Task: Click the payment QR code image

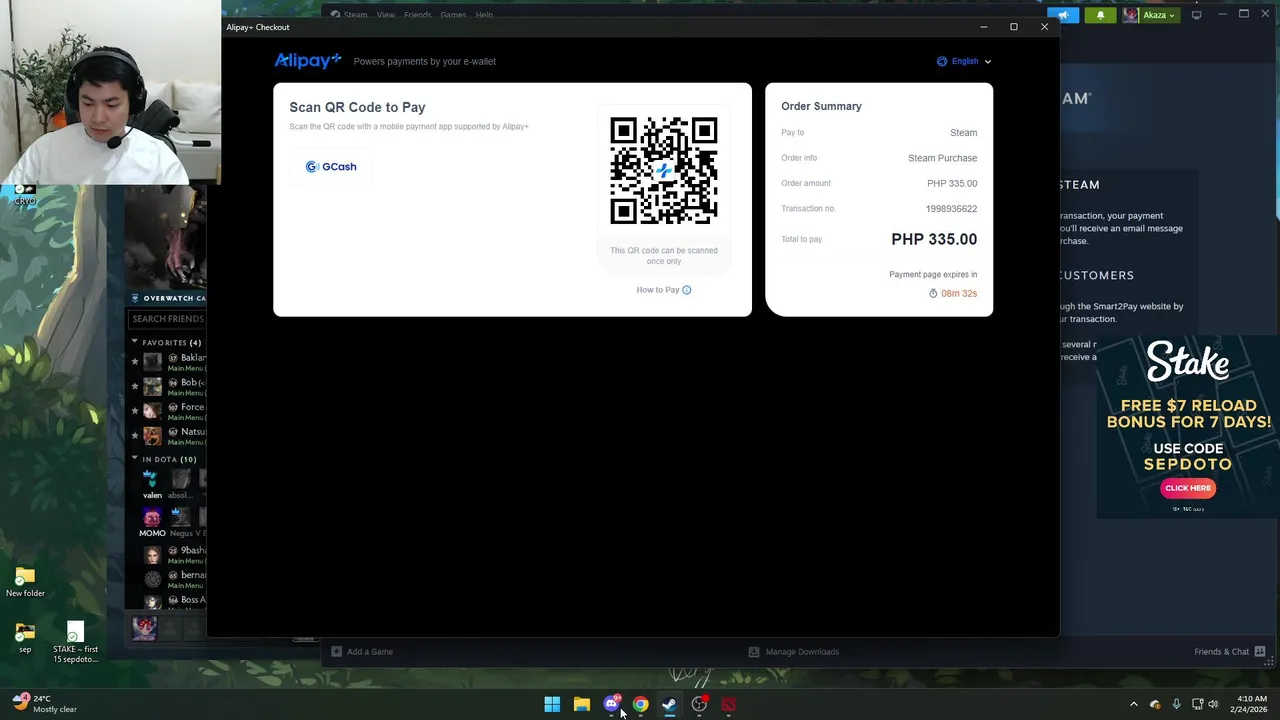Action: 664,171
